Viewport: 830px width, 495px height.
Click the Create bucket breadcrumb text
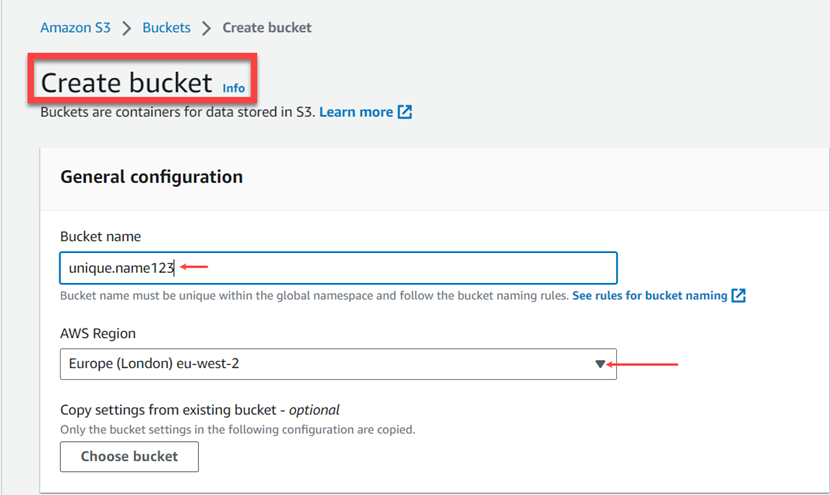pyautogui.click(x=267, y=28)
